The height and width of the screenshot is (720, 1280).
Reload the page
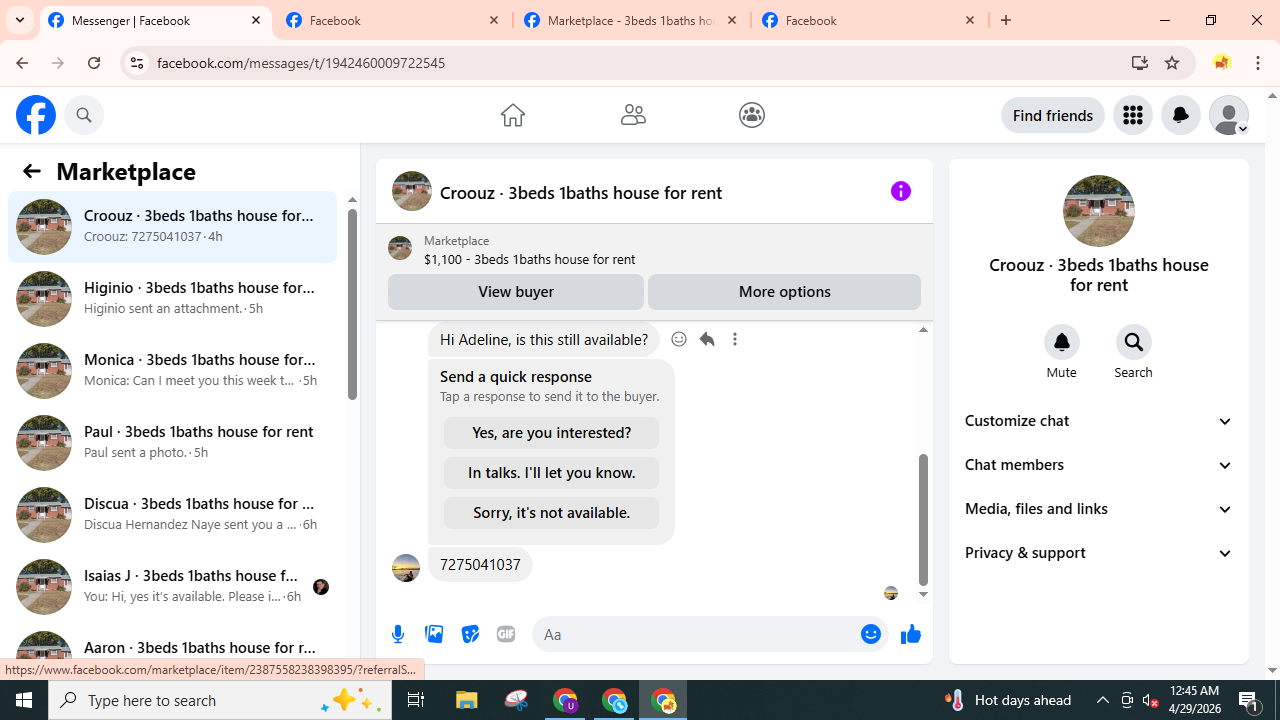click(x=94, y=63)
